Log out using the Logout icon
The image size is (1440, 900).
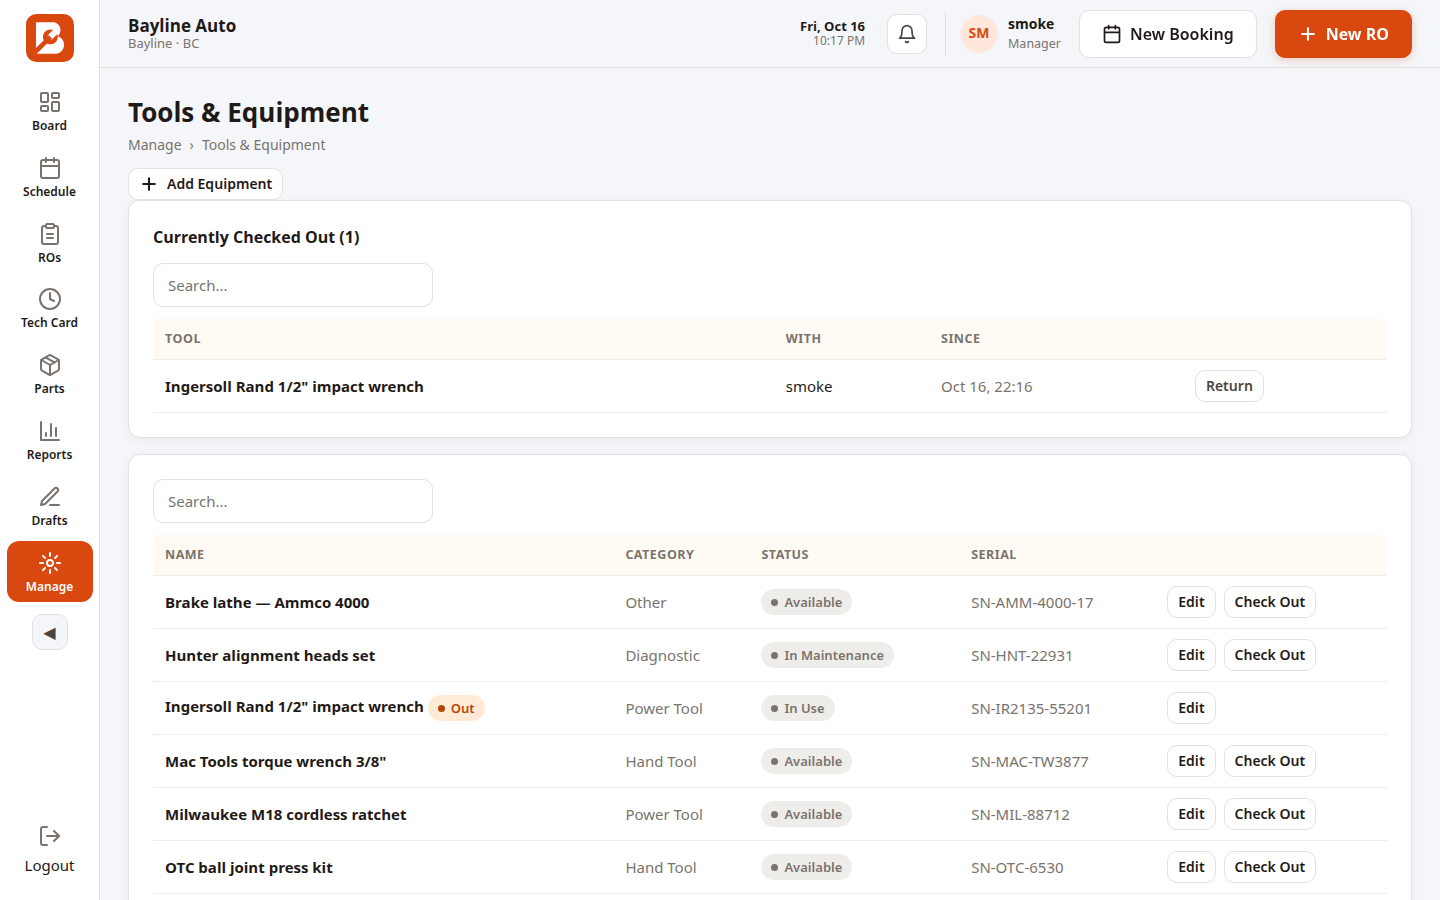(50, 850)
